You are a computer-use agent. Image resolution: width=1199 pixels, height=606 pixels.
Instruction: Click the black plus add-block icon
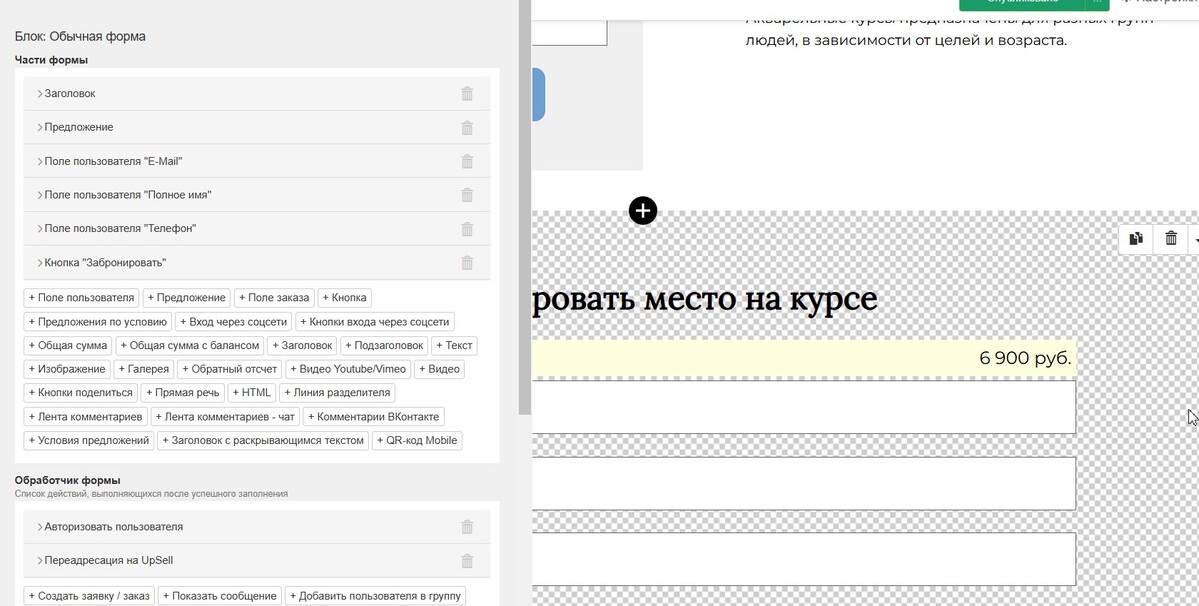coord(643,210)
